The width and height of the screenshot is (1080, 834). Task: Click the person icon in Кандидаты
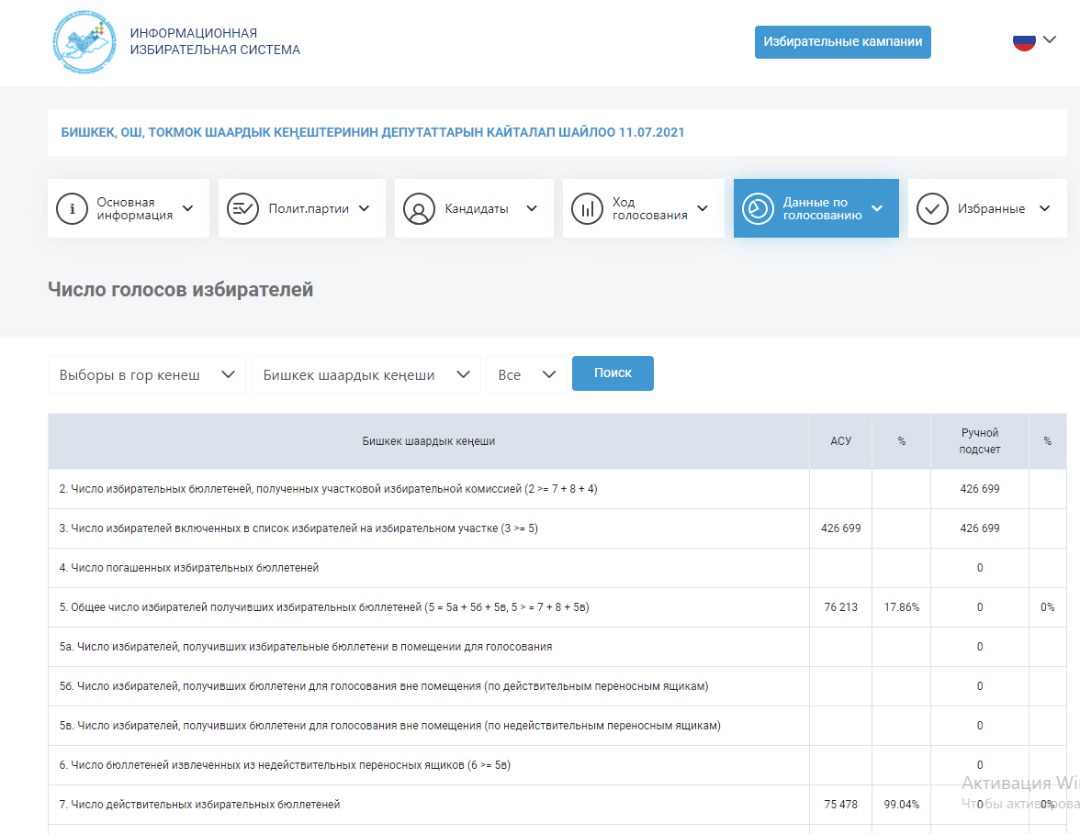click(419, 209)
